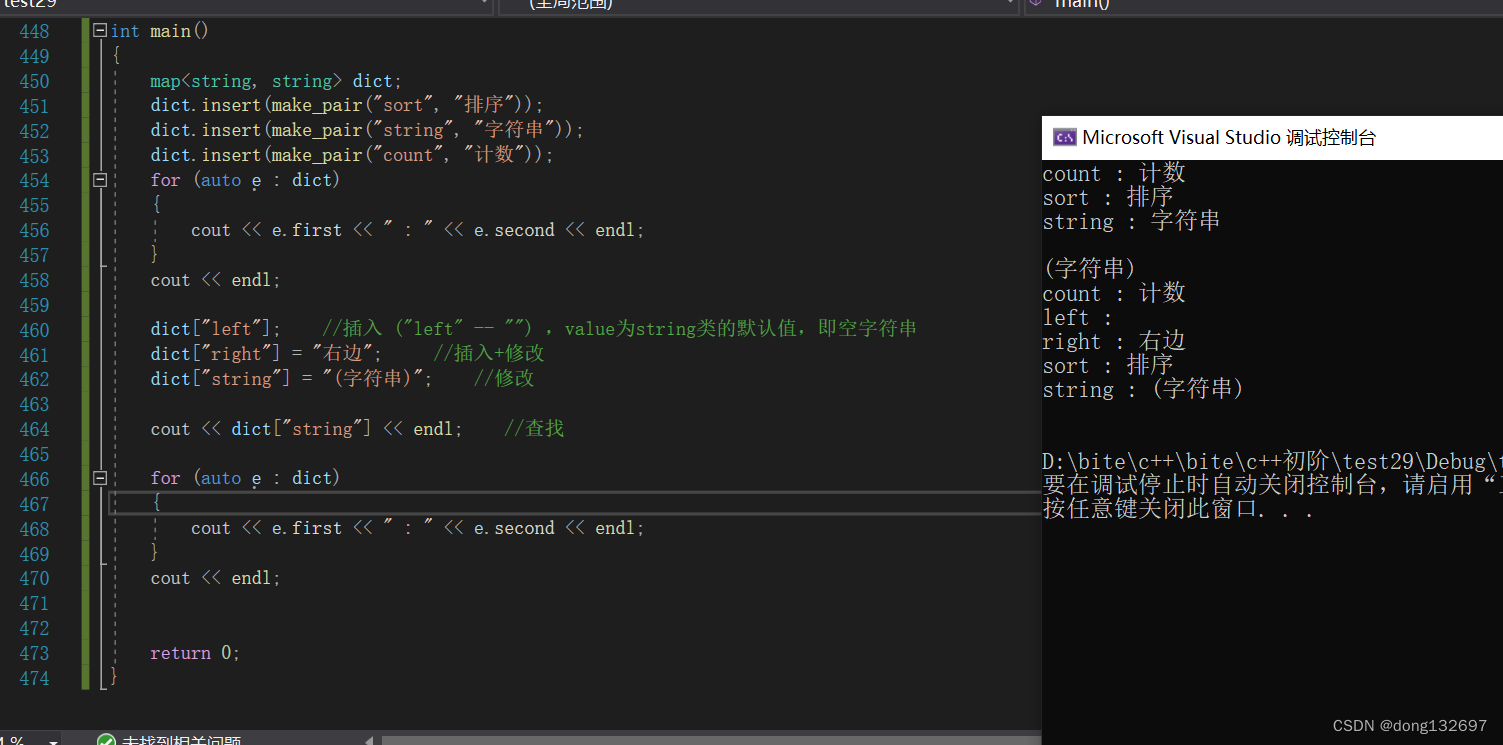1503x745 pixels.
Task: Click the dict["string"] = "(字符串)" statement
Action: [292, 379]
